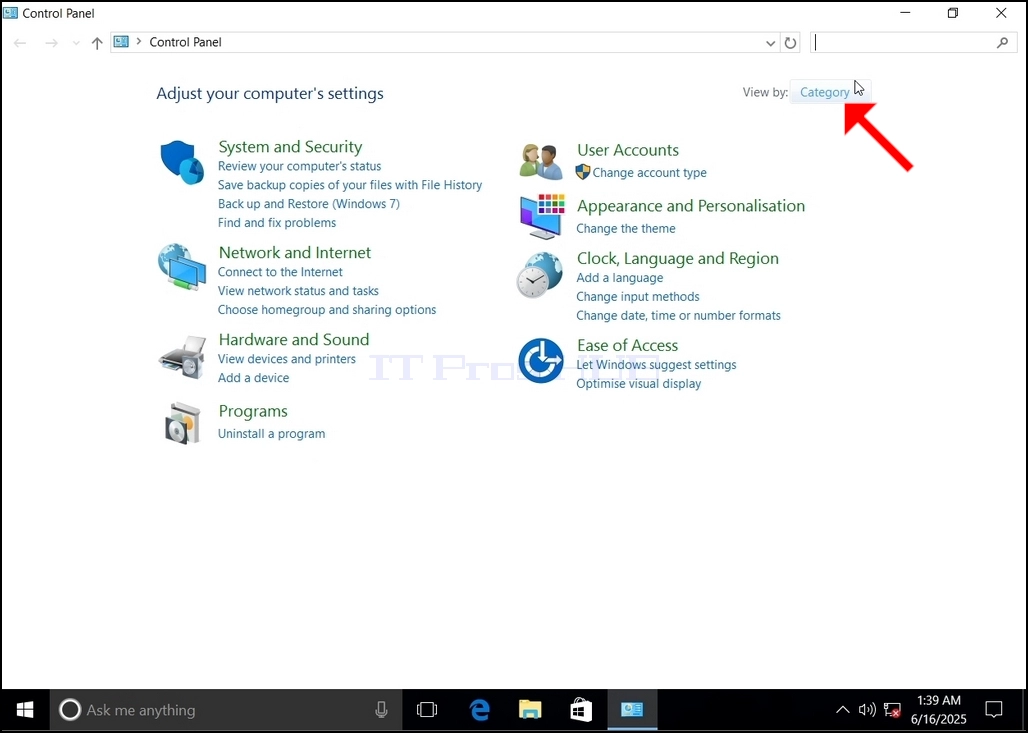Open the View by Category dropdown
The image size is (1028, 733).
831,92
